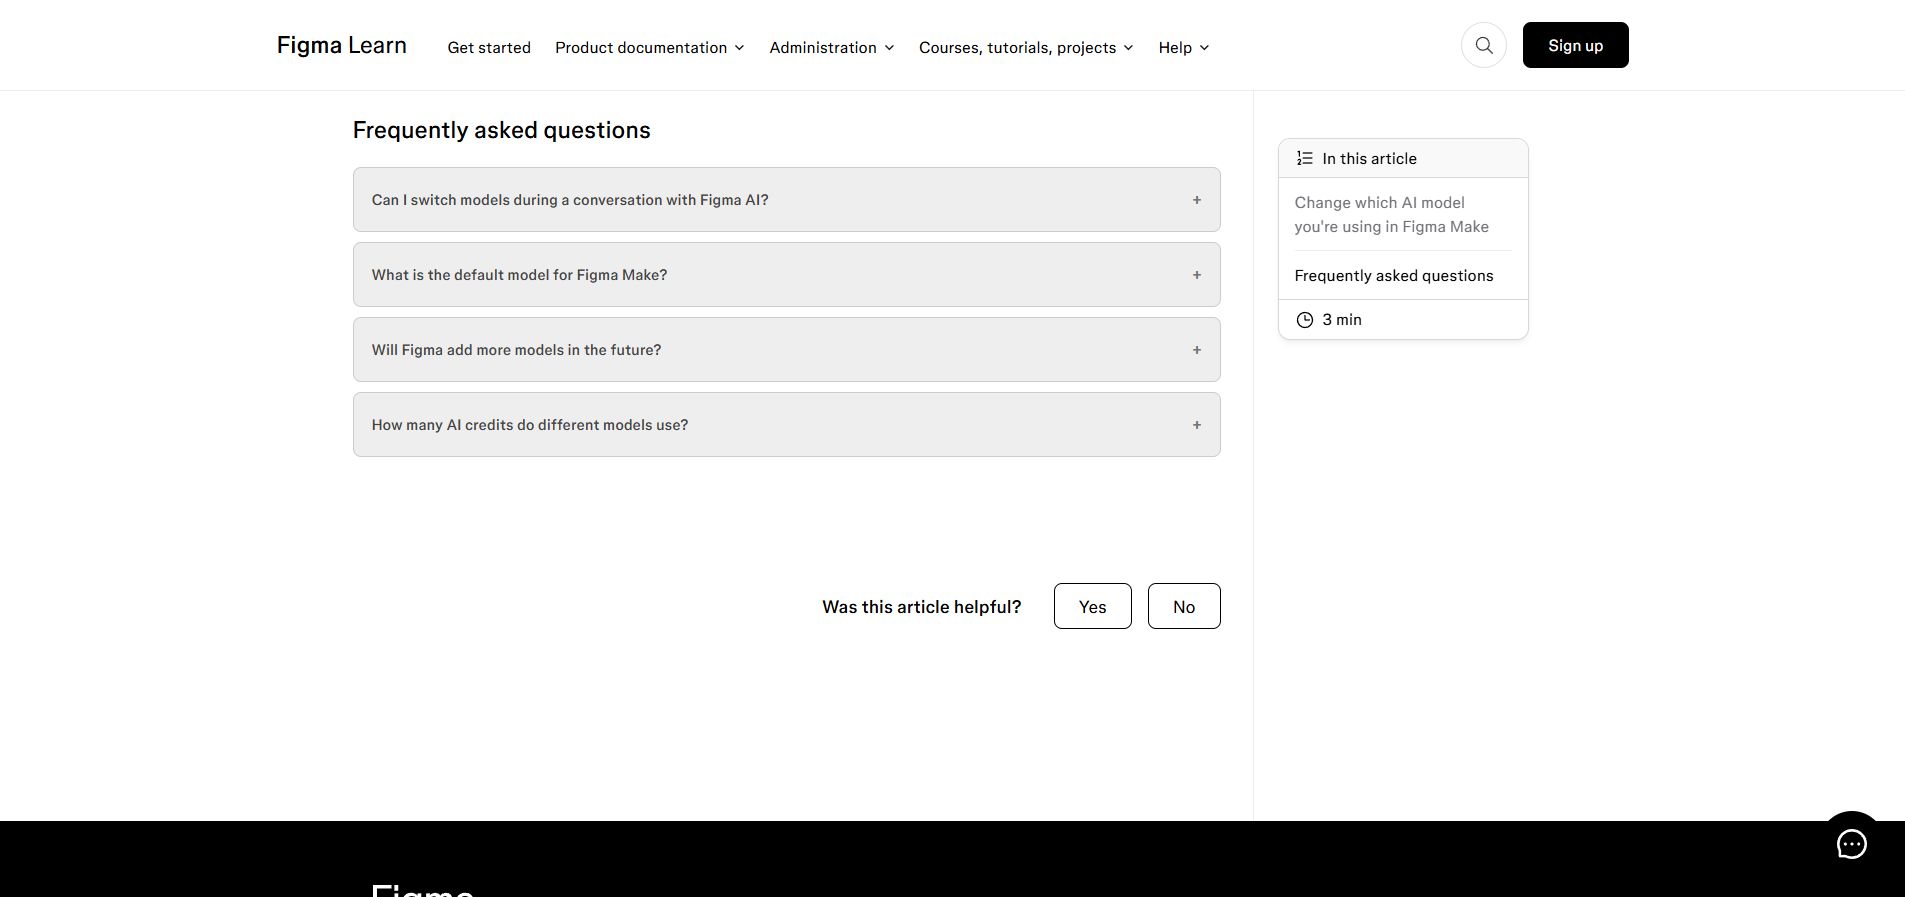
Task: Click the Figma Learn logo link
Action: point(342,45)
